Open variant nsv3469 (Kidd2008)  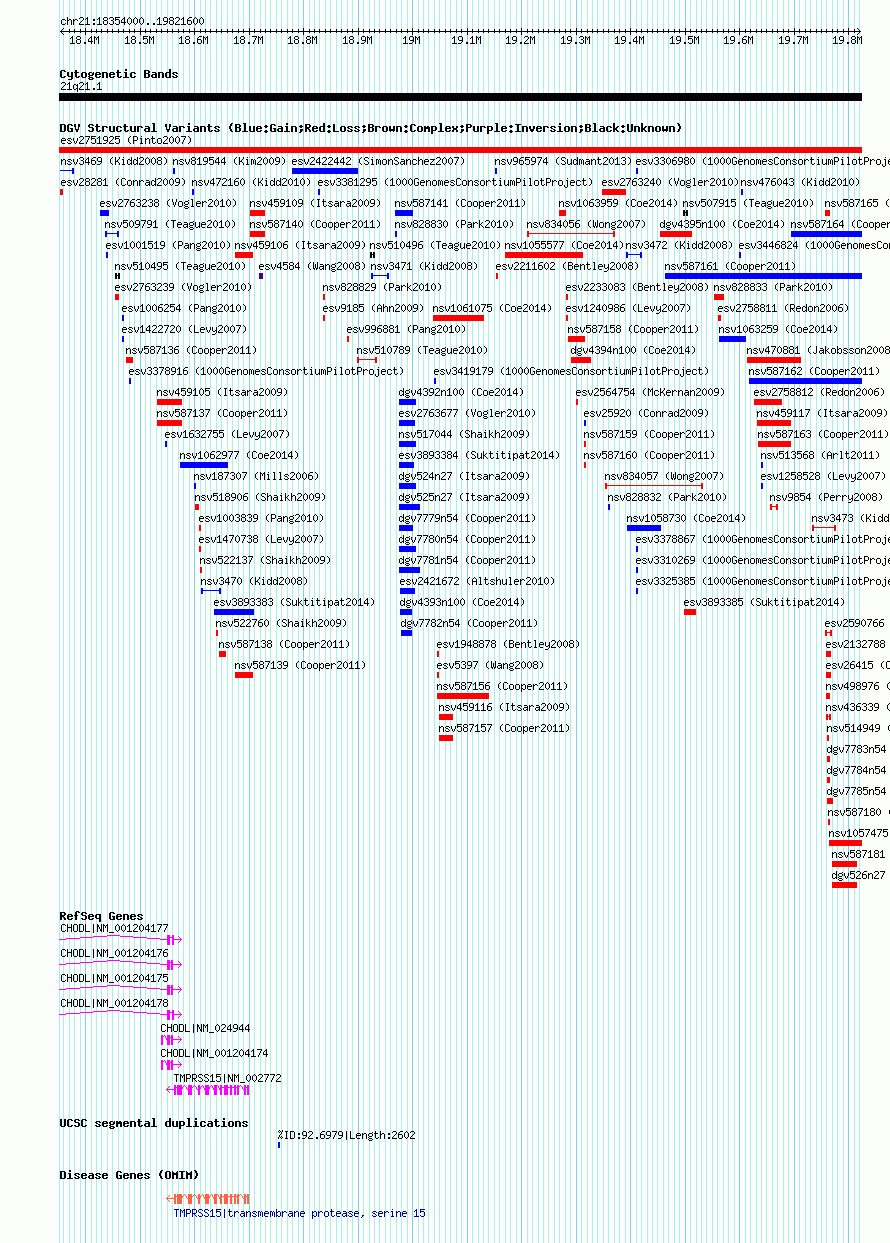(114, 161)
